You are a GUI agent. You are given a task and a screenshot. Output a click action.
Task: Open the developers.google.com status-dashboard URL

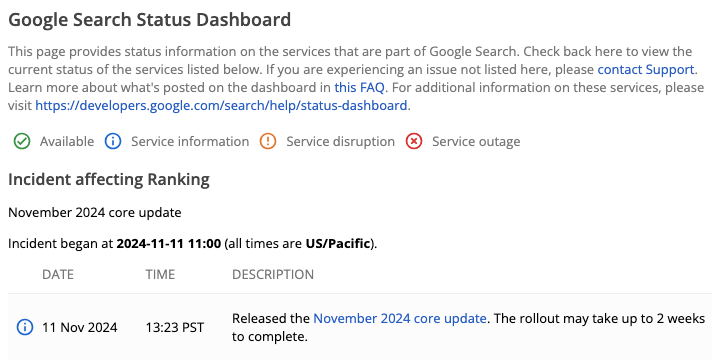pos(221,106)
